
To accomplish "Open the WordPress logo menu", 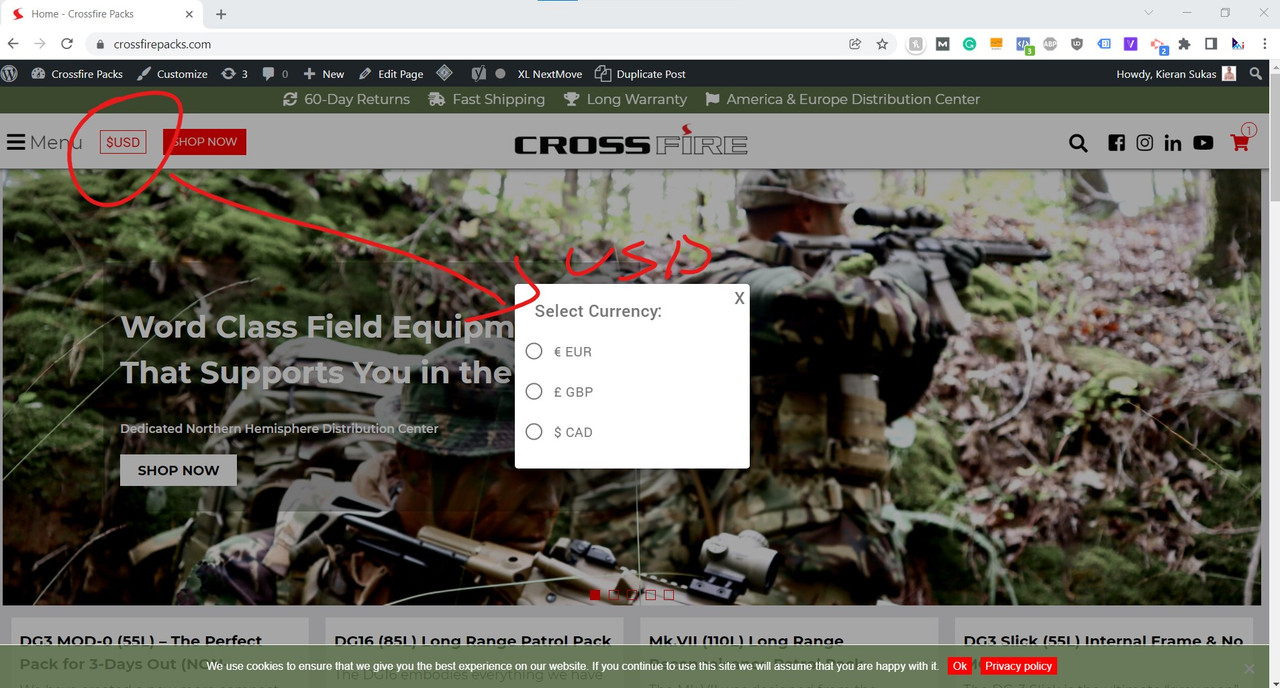I will (10, 74).
